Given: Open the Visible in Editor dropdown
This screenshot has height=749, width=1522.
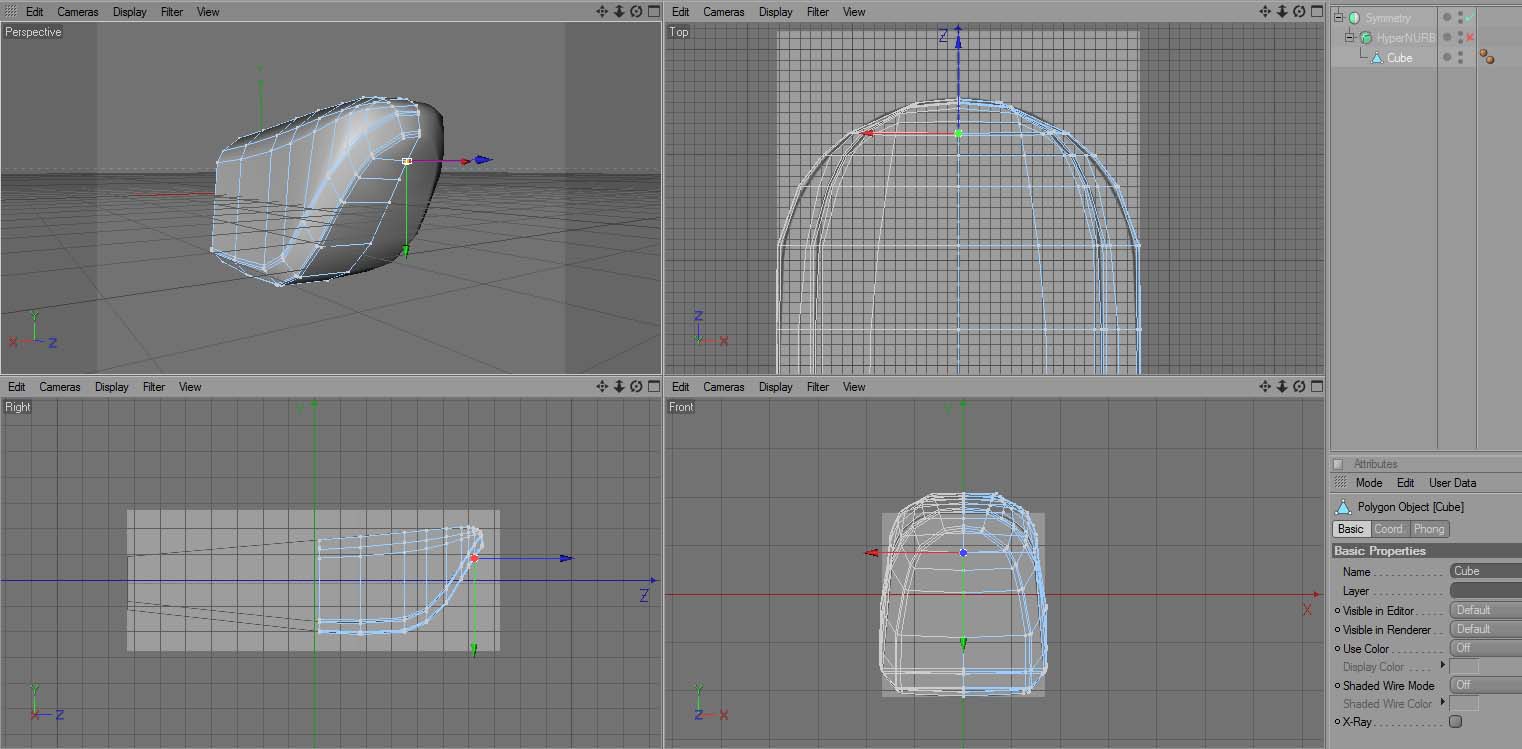Looking at the screenshot, I should click(x=1486, y=610).
